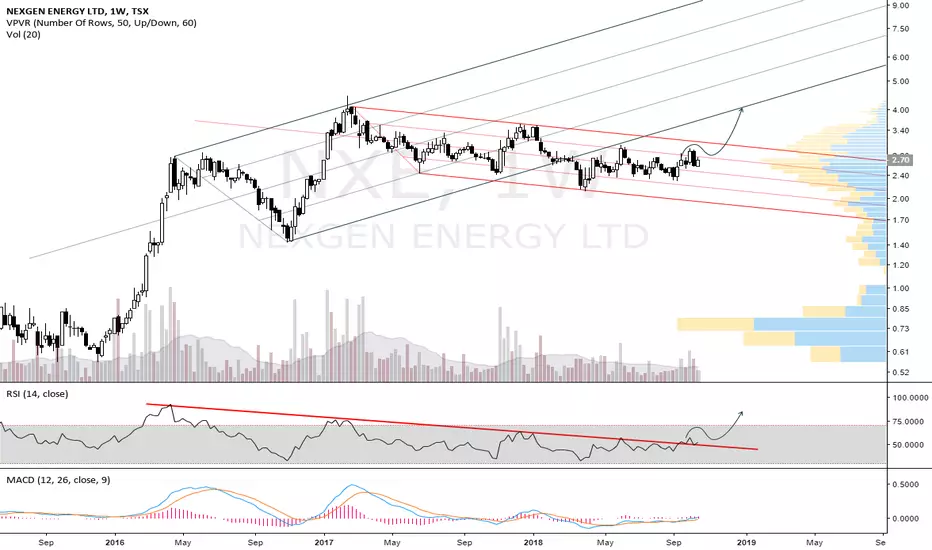Screen dimensions: 932x550
Task: Click the 6.00 price axis label
Action: [x=900, y=57]
